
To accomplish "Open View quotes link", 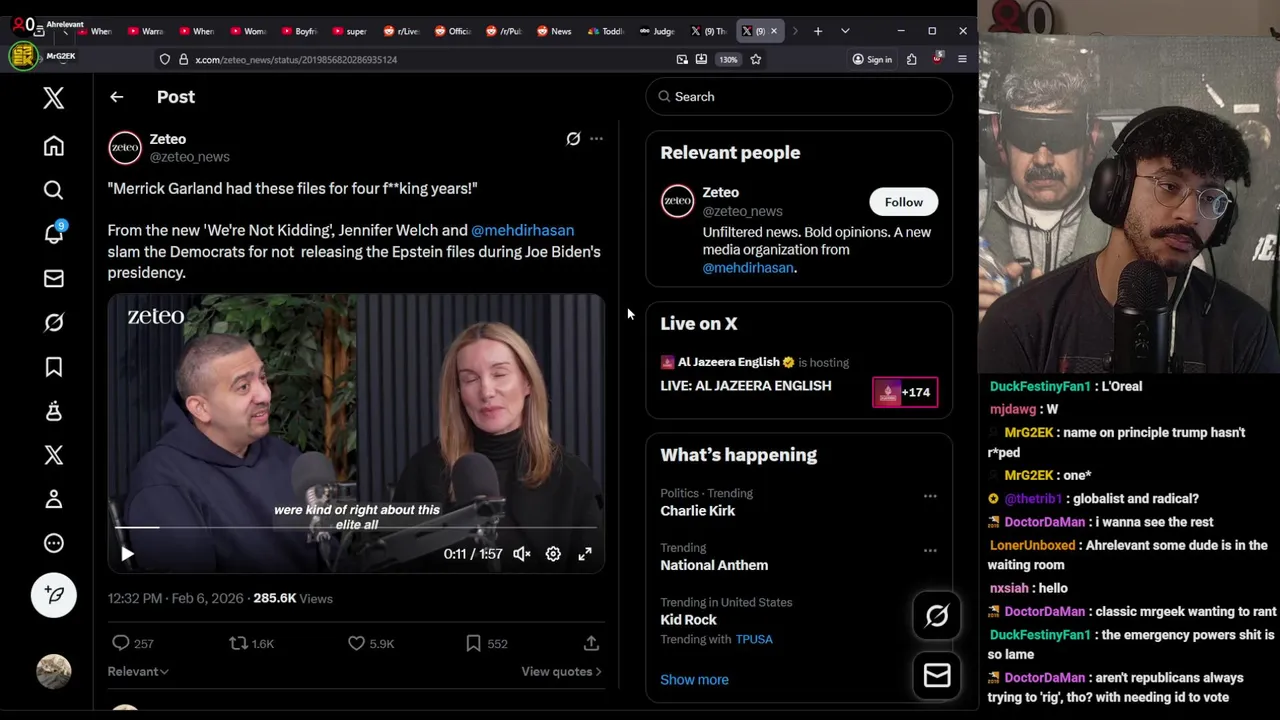I will pos(561,672).
